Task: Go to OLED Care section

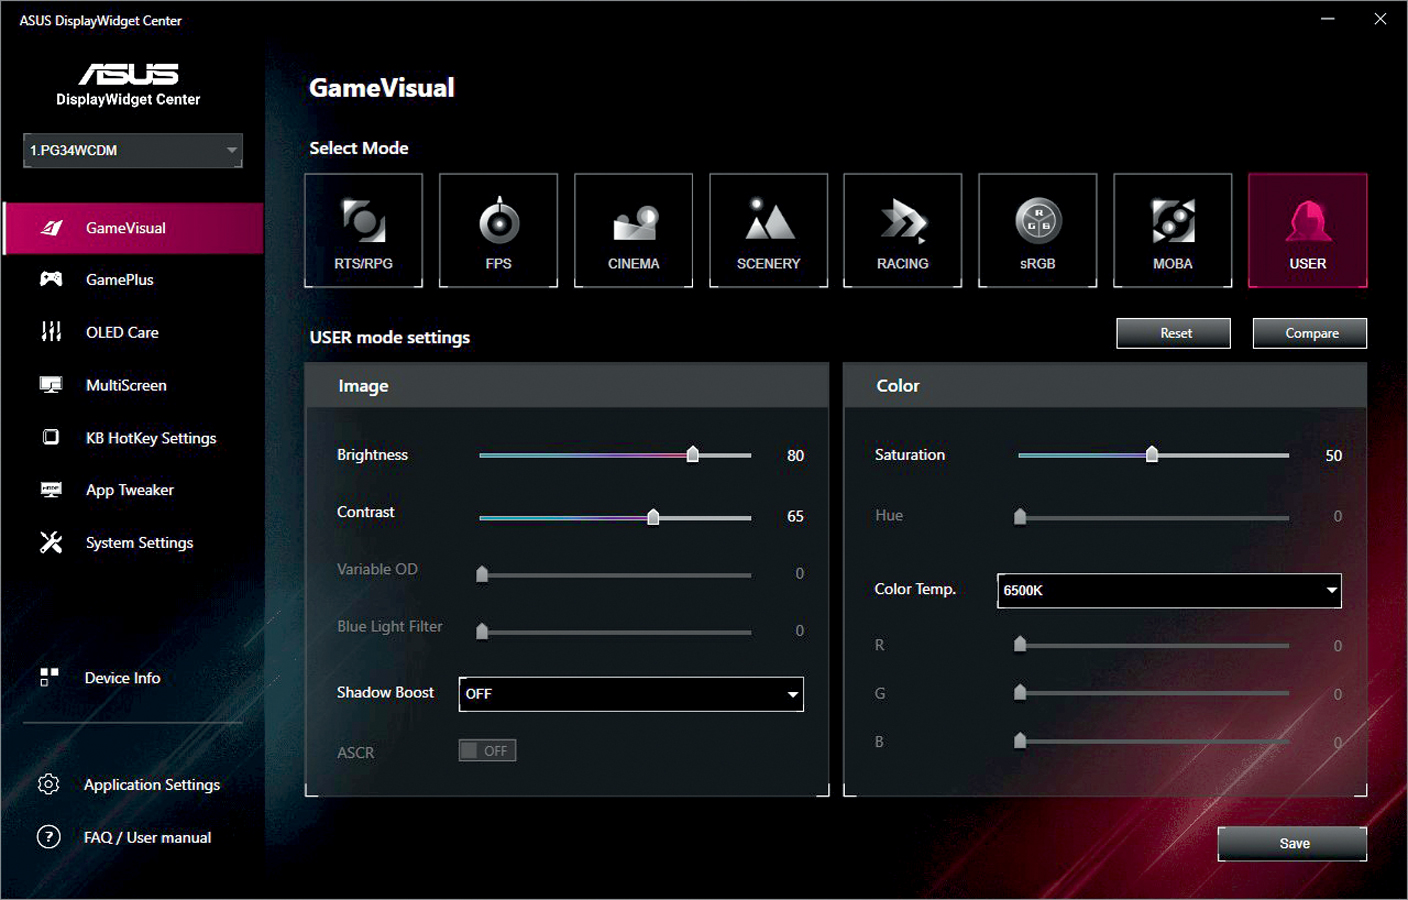Action: pos(122,333)
